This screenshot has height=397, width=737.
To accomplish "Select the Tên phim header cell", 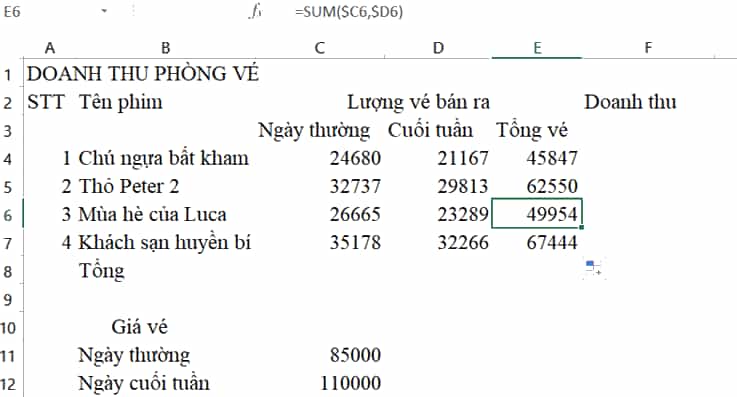I will (120, 102).
